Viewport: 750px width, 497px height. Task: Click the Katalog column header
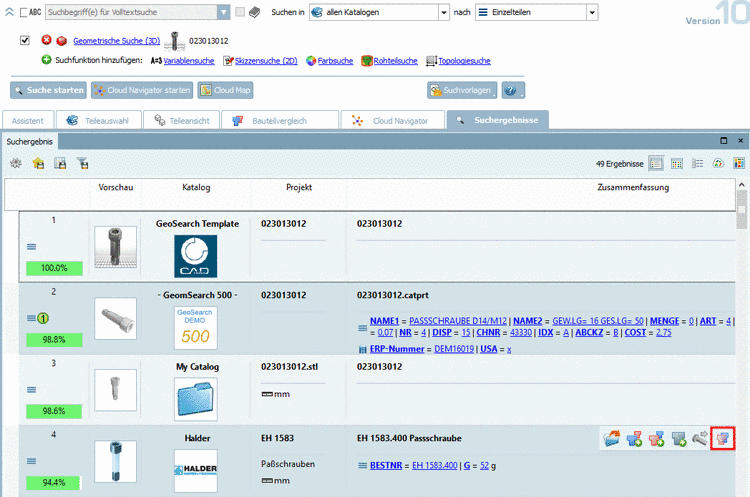coord(196,188)
